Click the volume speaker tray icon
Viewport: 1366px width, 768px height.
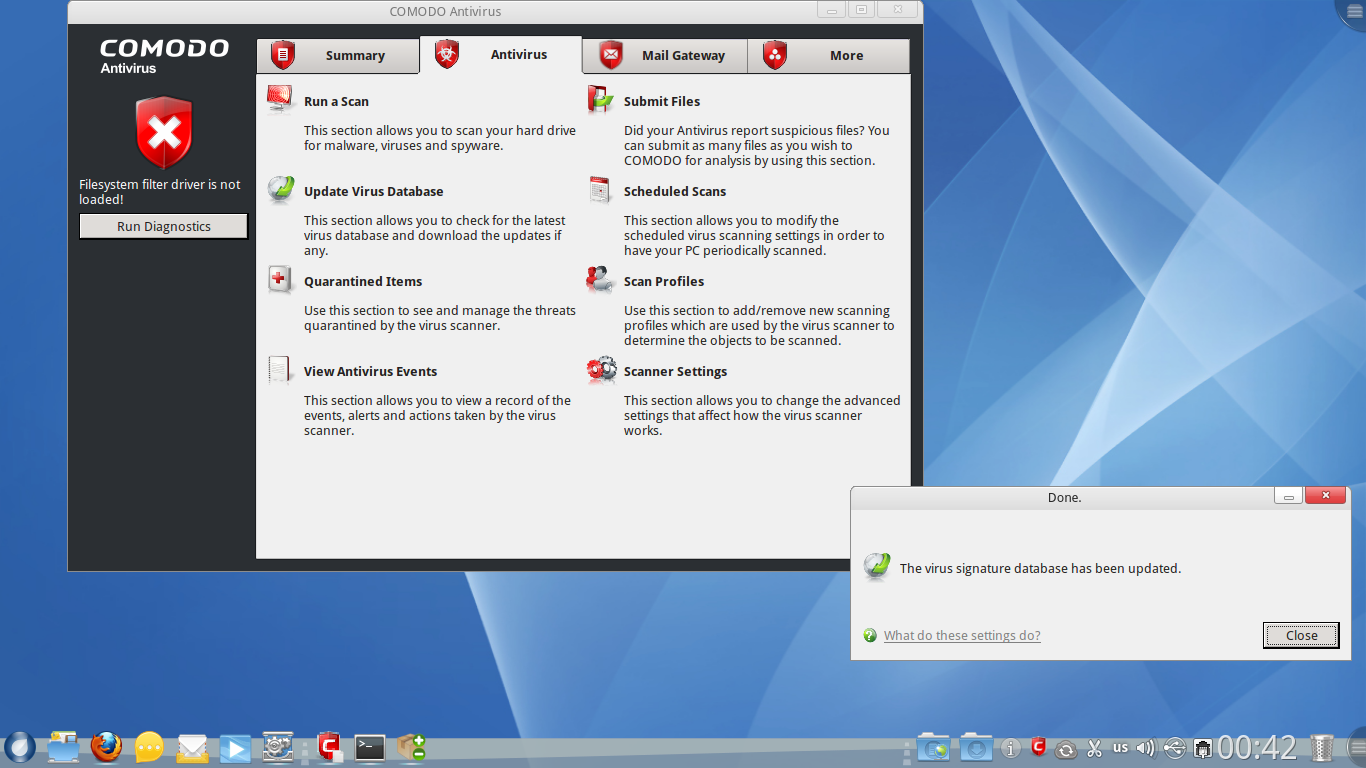[1146, 747]
